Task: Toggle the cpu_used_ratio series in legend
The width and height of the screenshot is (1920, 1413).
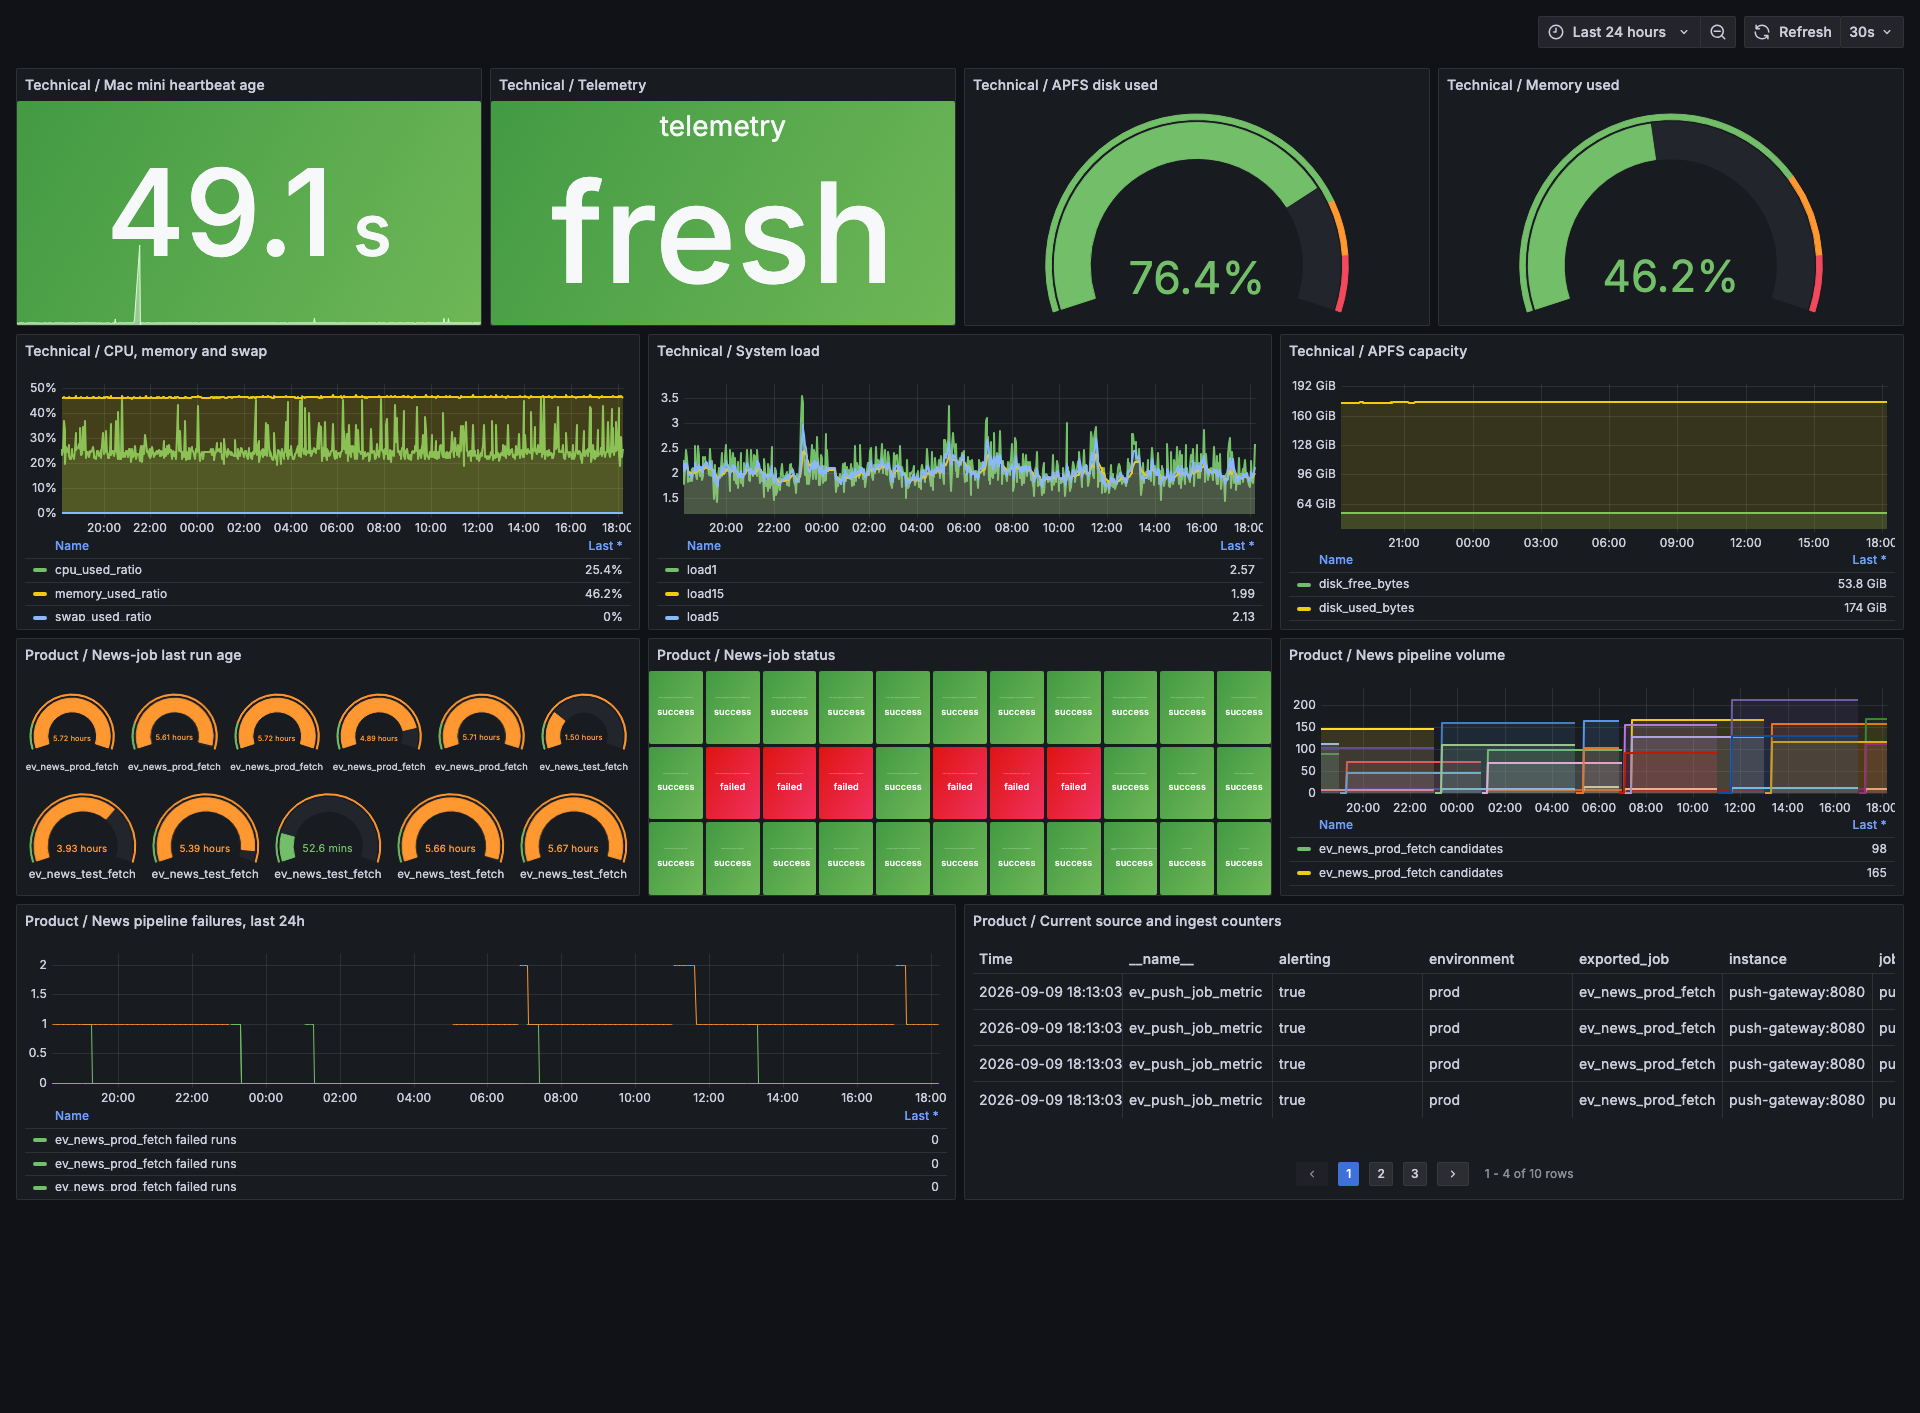Action: pyautogui.click(x=98, y=570)
